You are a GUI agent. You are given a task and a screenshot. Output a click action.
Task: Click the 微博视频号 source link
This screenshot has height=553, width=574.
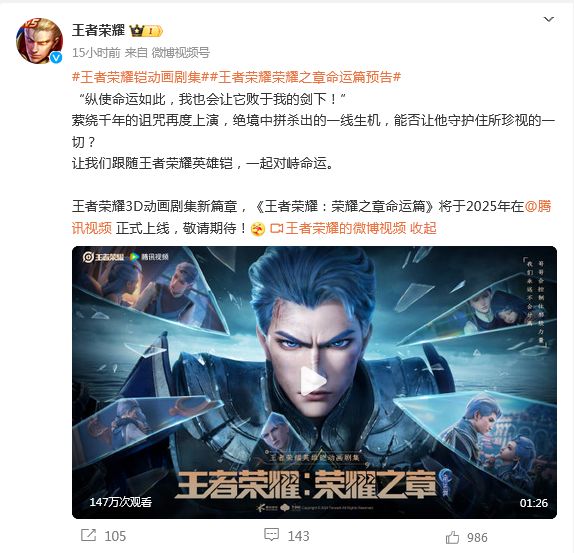click(x=181, y=53)
